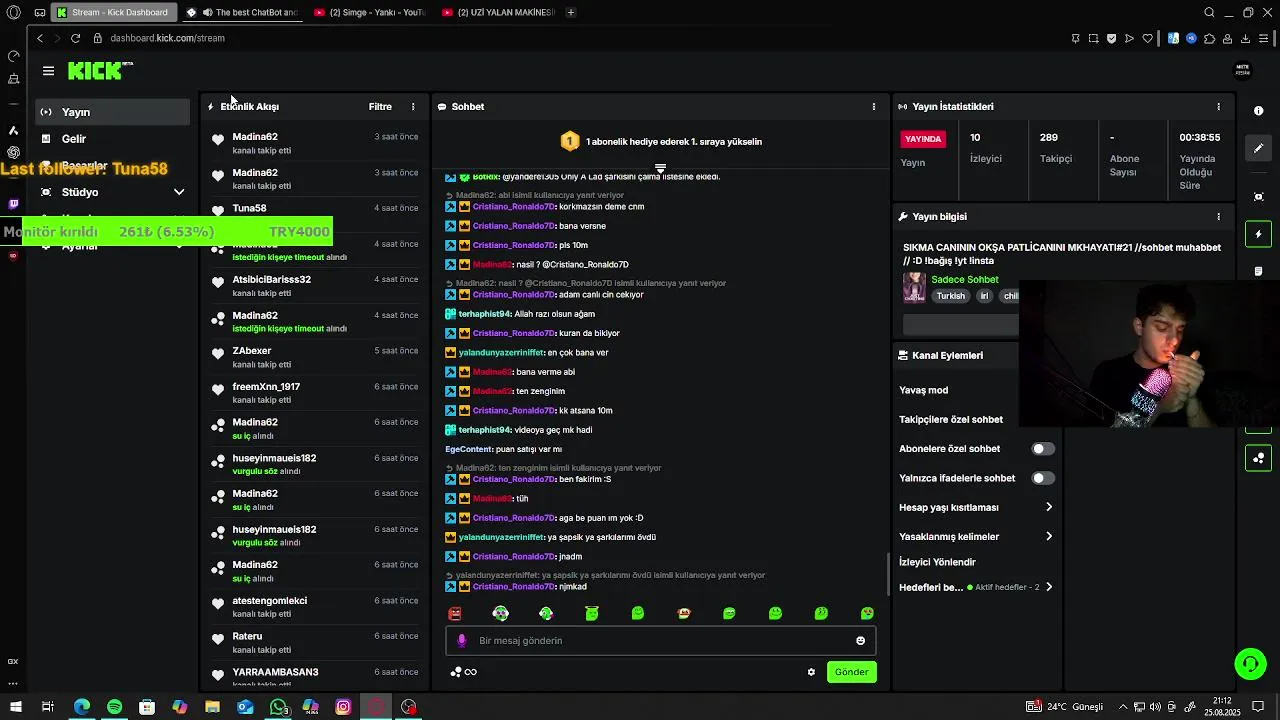Open WhatsApp from the taskbar
Screen dimensions: 1280x720
pyautogui.click(x=278, y=707)
